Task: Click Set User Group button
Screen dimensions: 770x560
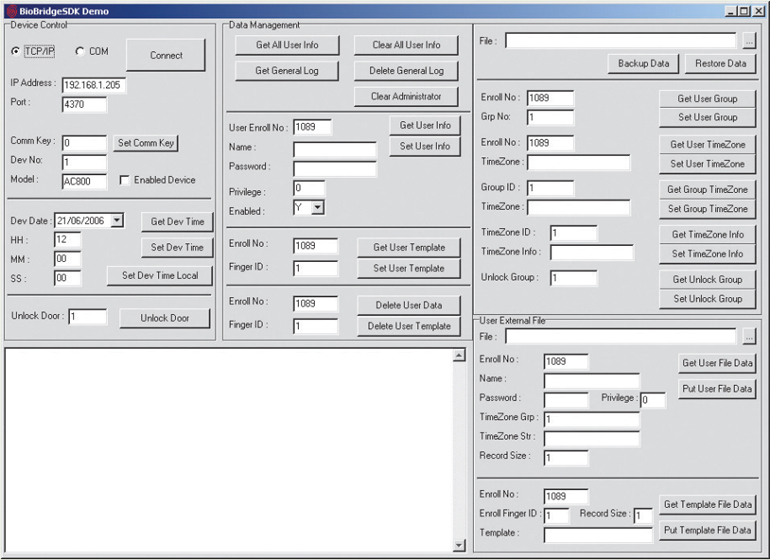Action: point(708,117)
